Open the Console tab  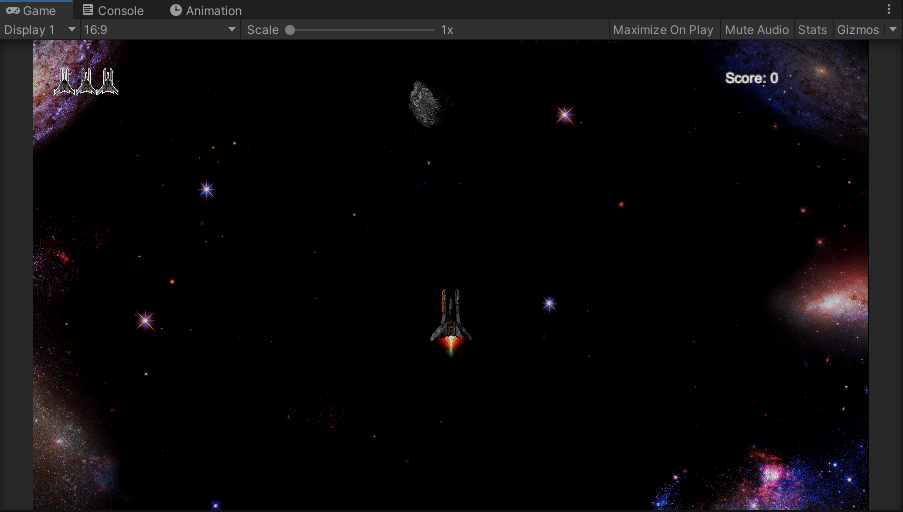[x=113, y=10]
